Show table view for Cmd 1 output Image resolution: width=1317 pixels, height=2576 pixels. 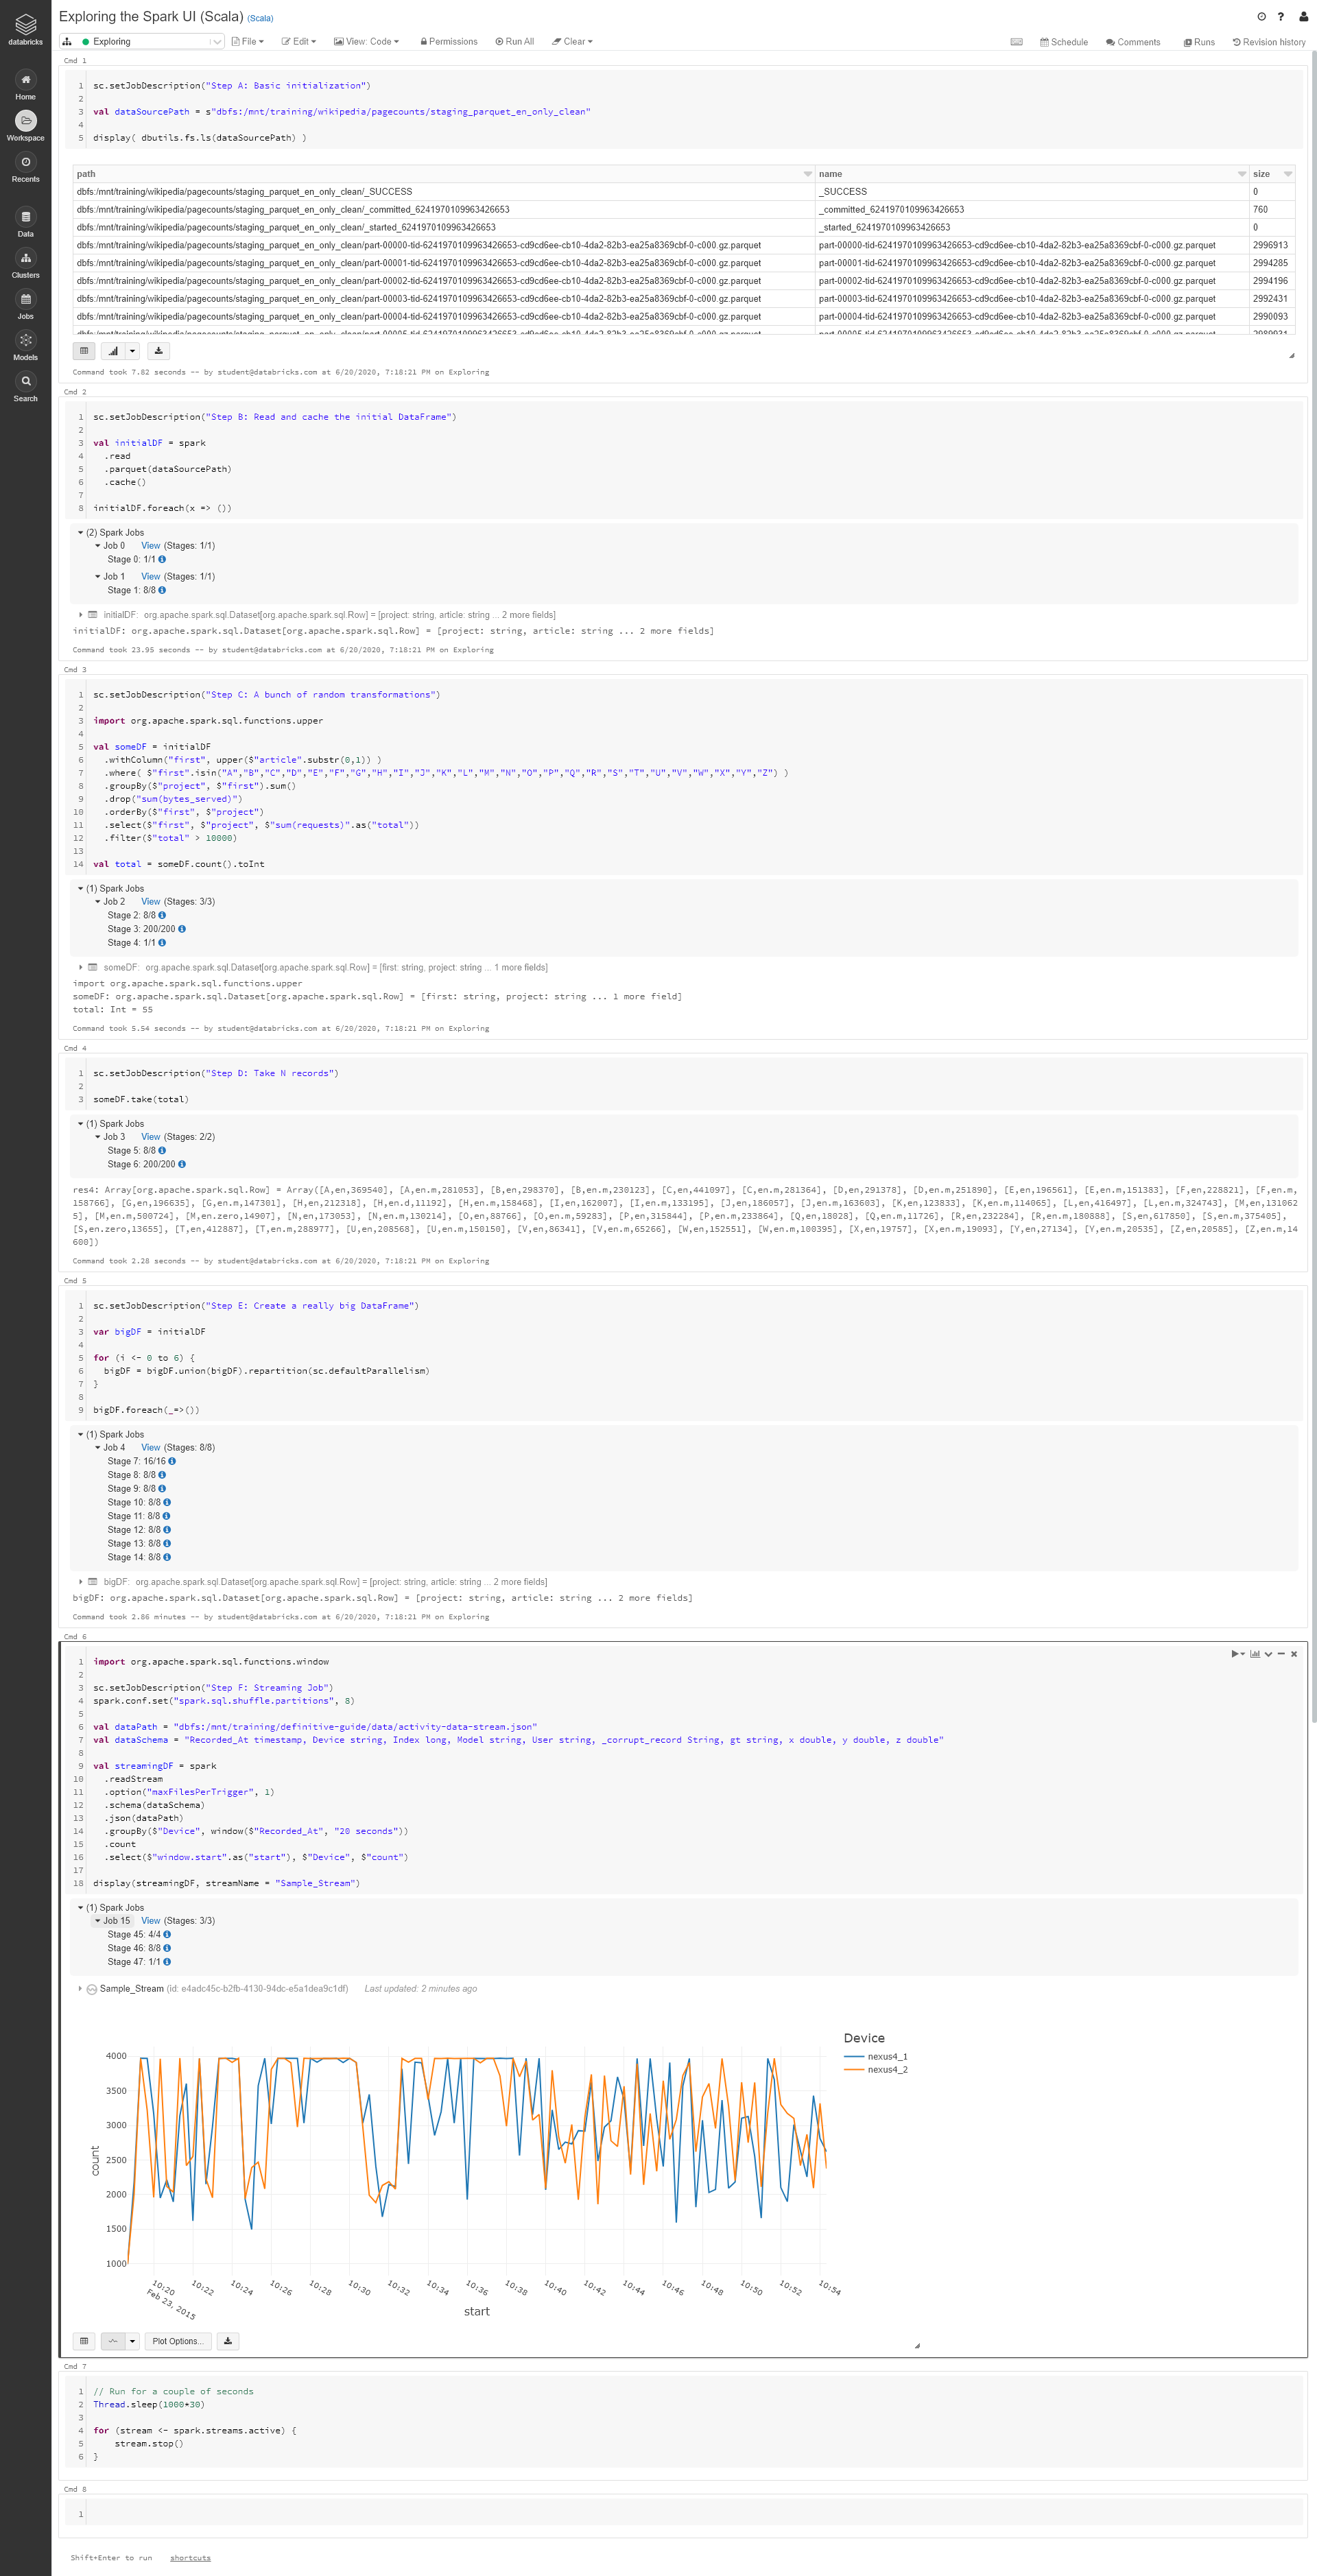84,351
